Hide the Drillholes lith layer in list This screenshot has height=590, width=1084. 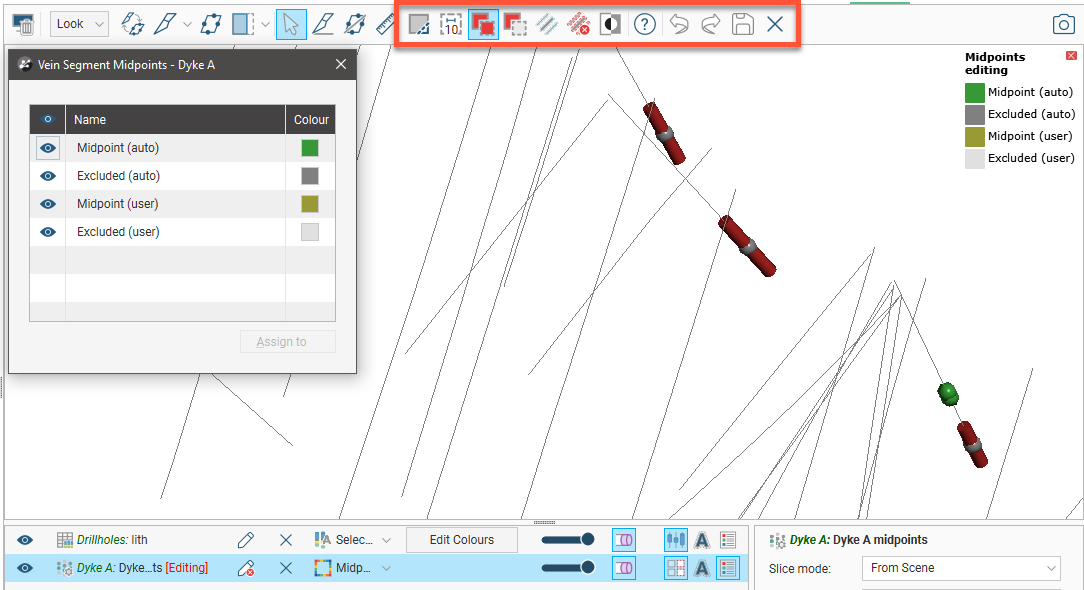25,540
